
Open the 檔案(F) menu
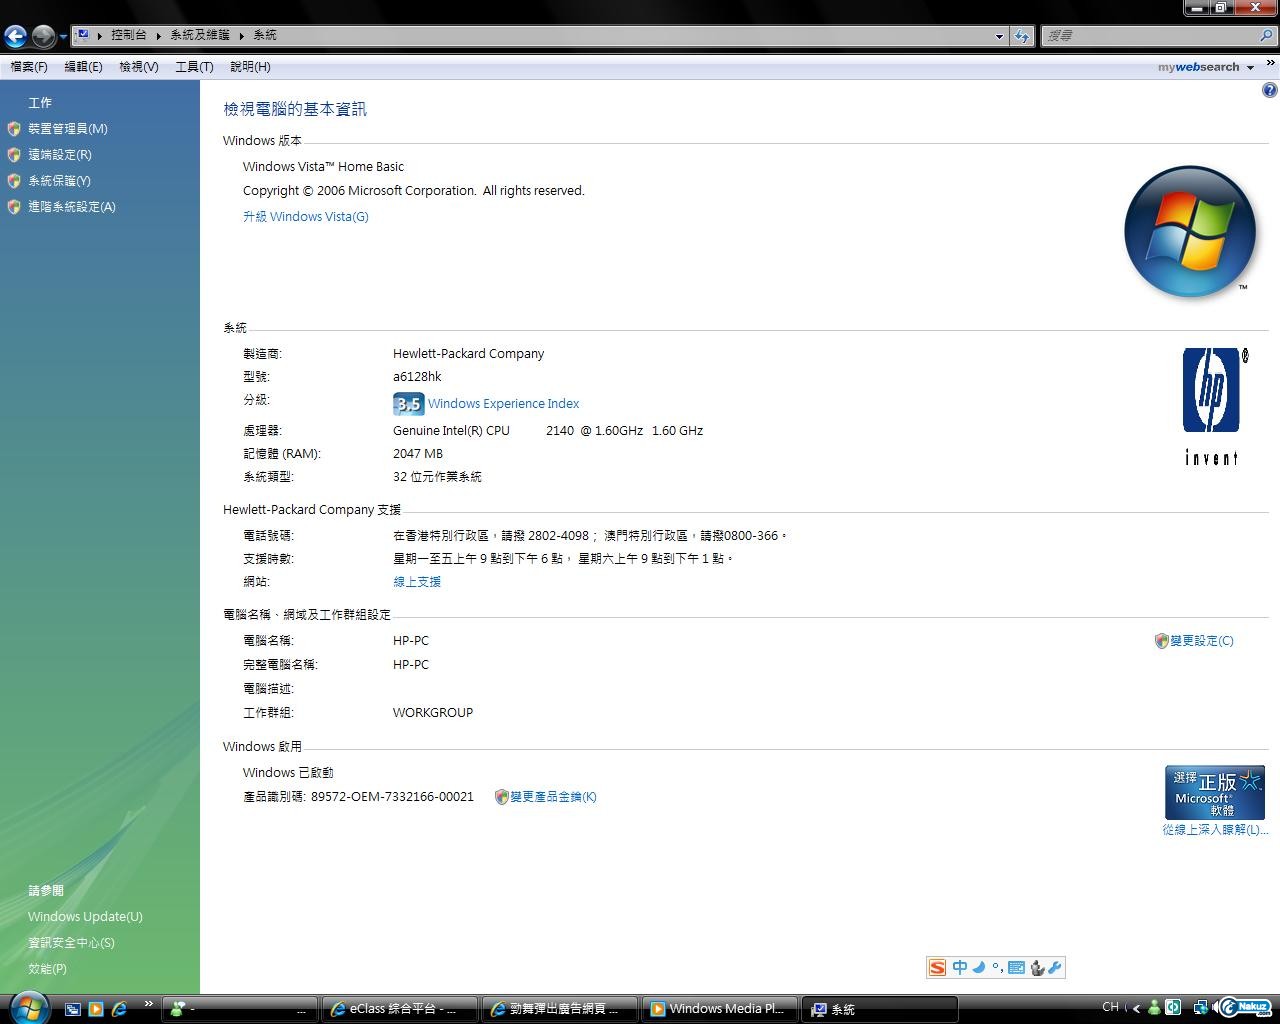[x=29, y=67]
